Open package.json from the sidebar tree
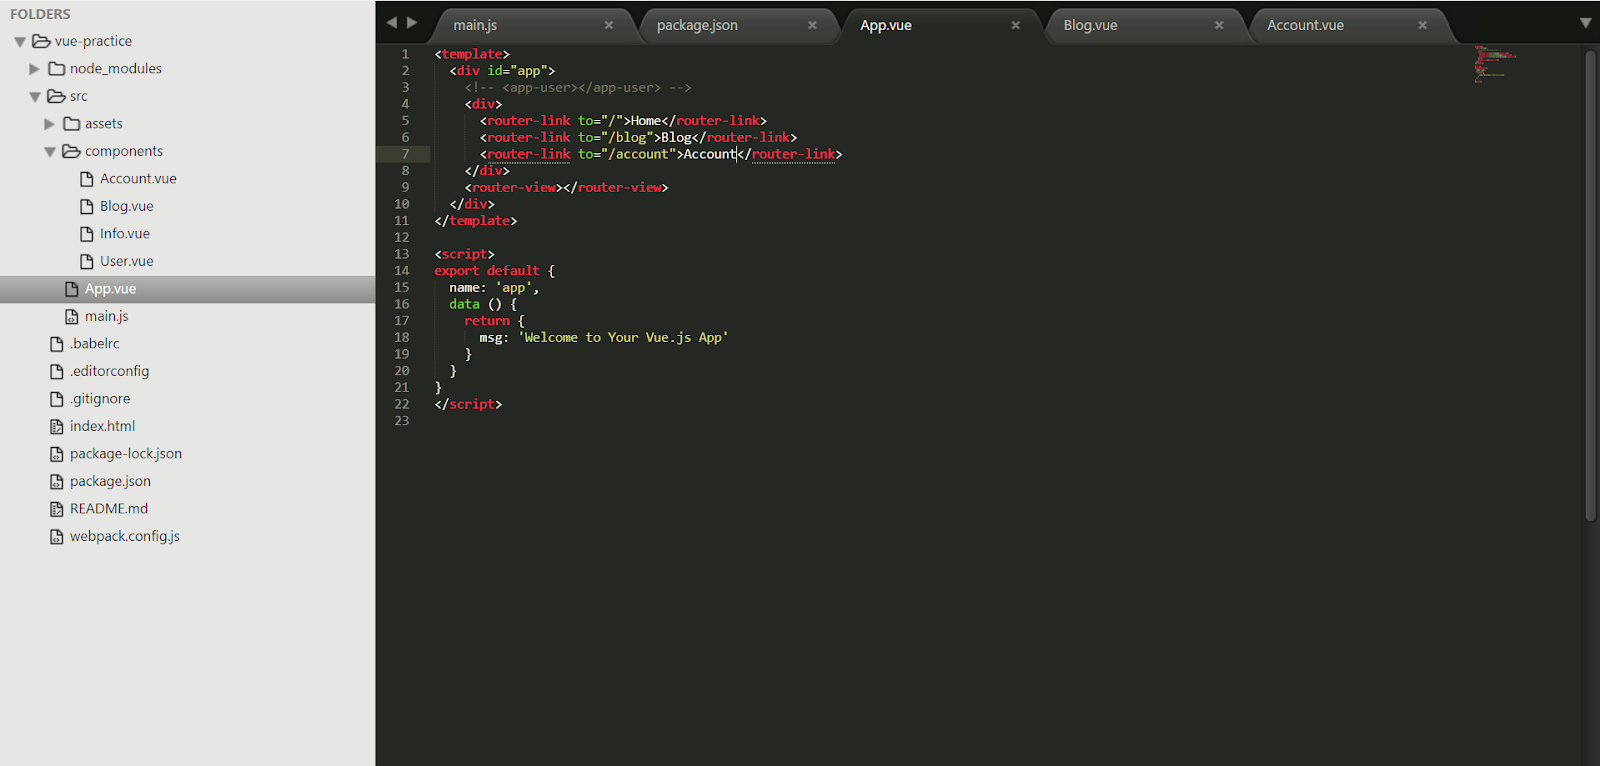The image size is (1600, 766). [110, 481]
